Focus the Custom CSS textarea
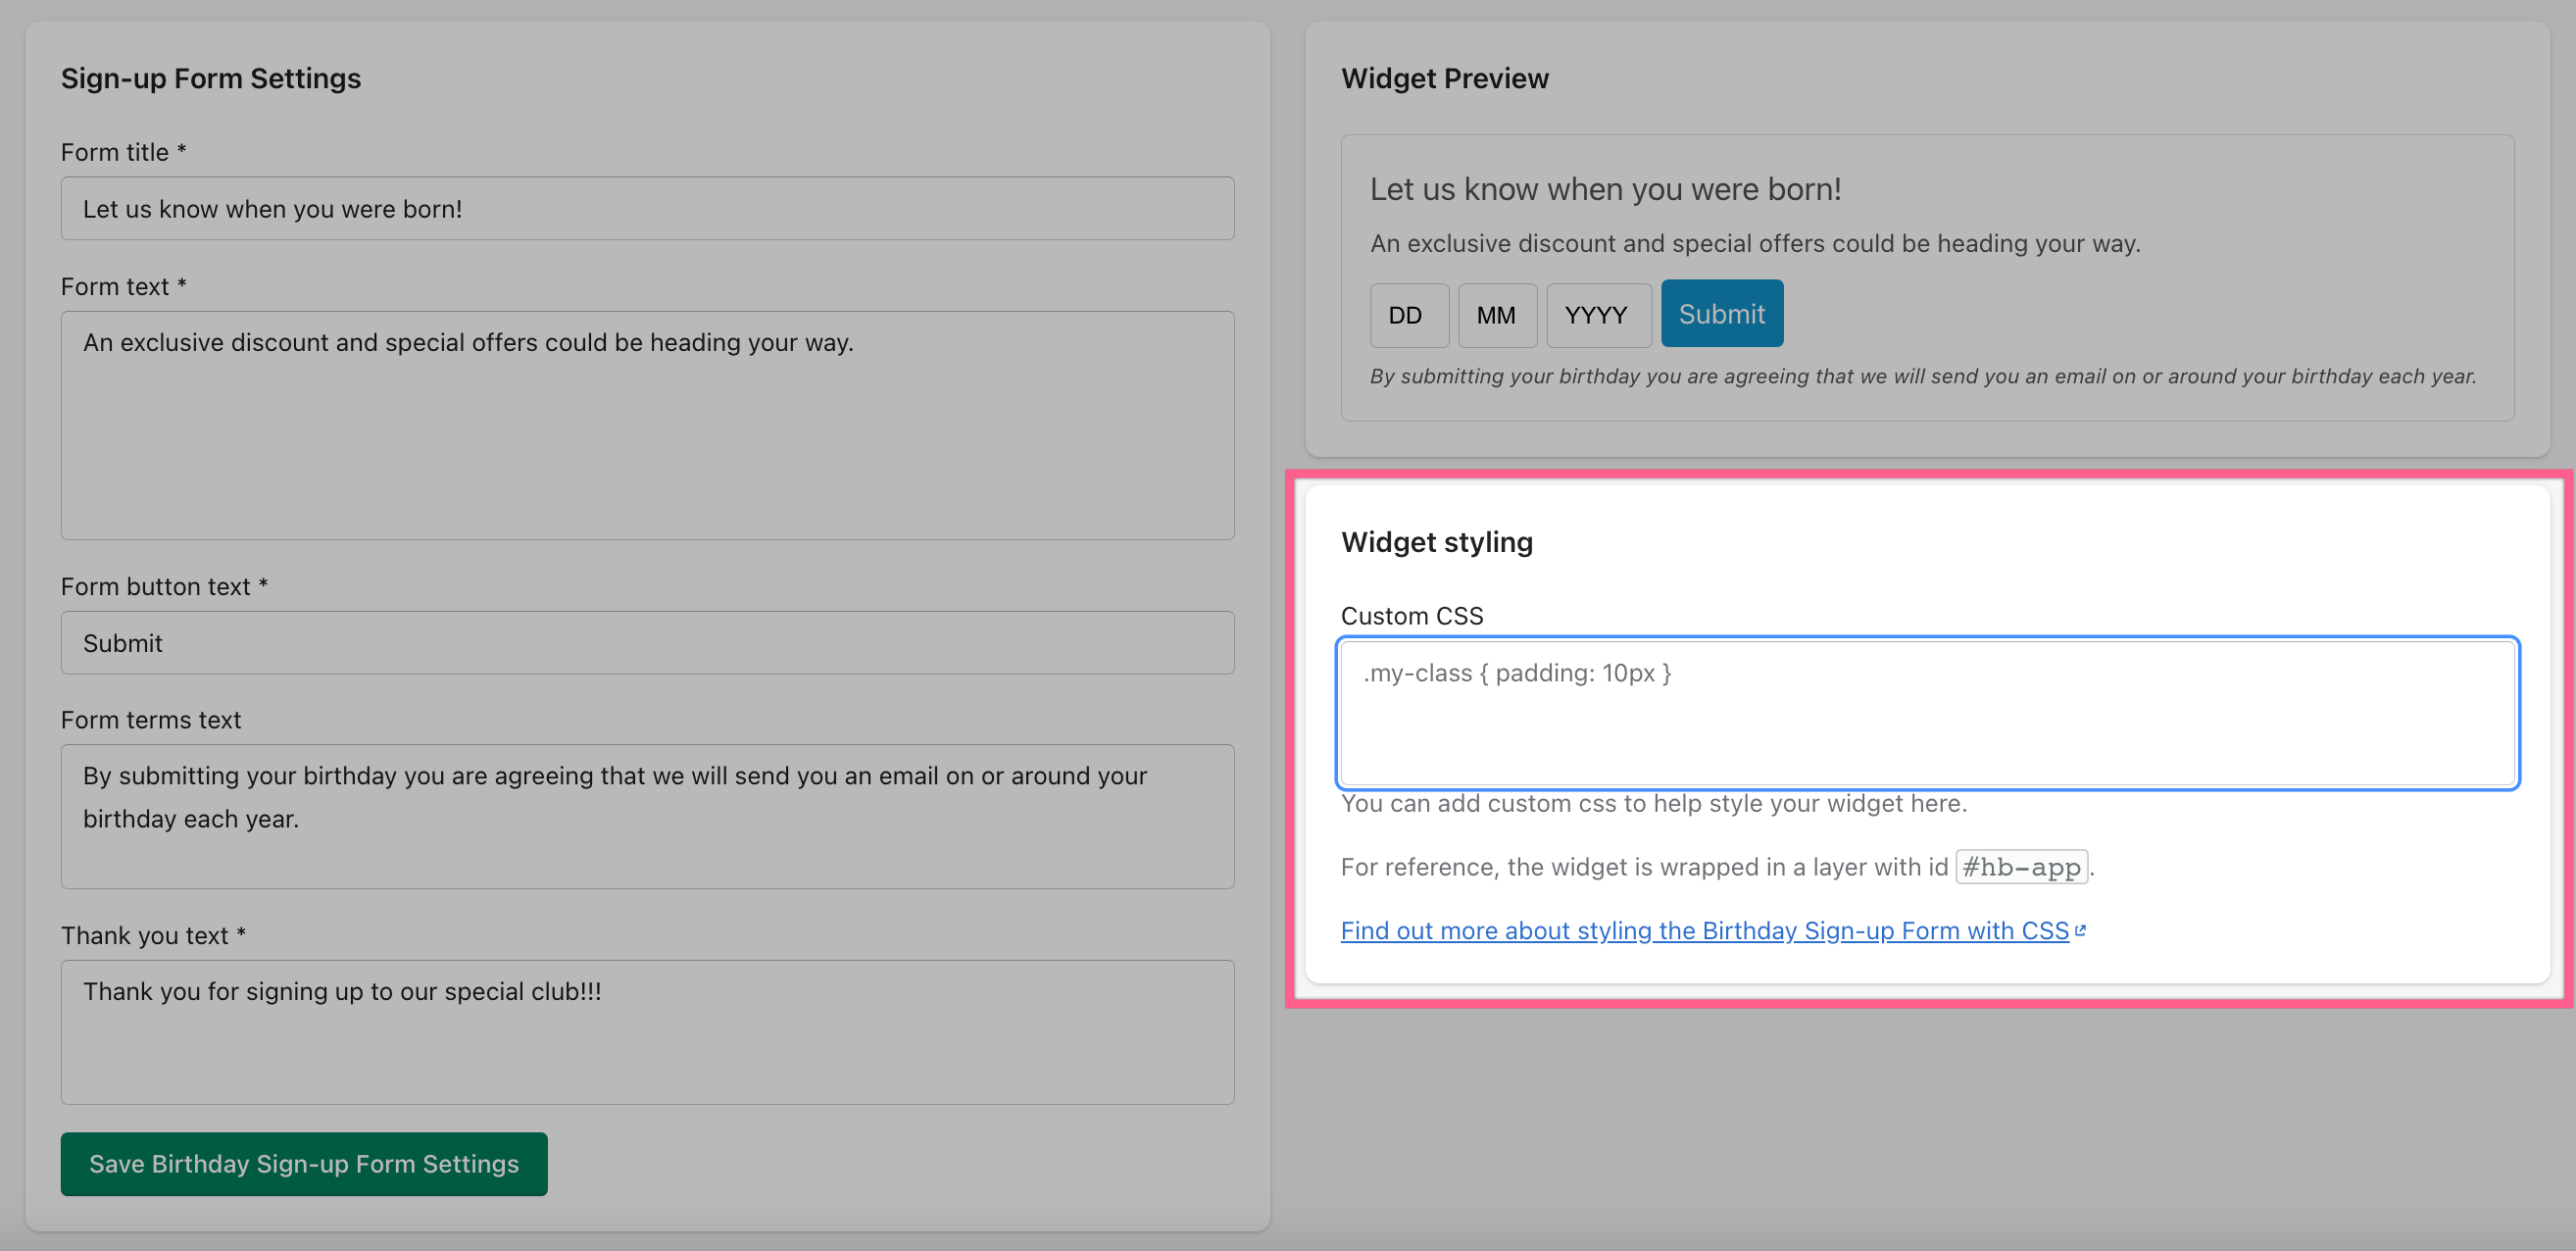This screenshot has height=1251, width=2576. tap(1927, 713)
